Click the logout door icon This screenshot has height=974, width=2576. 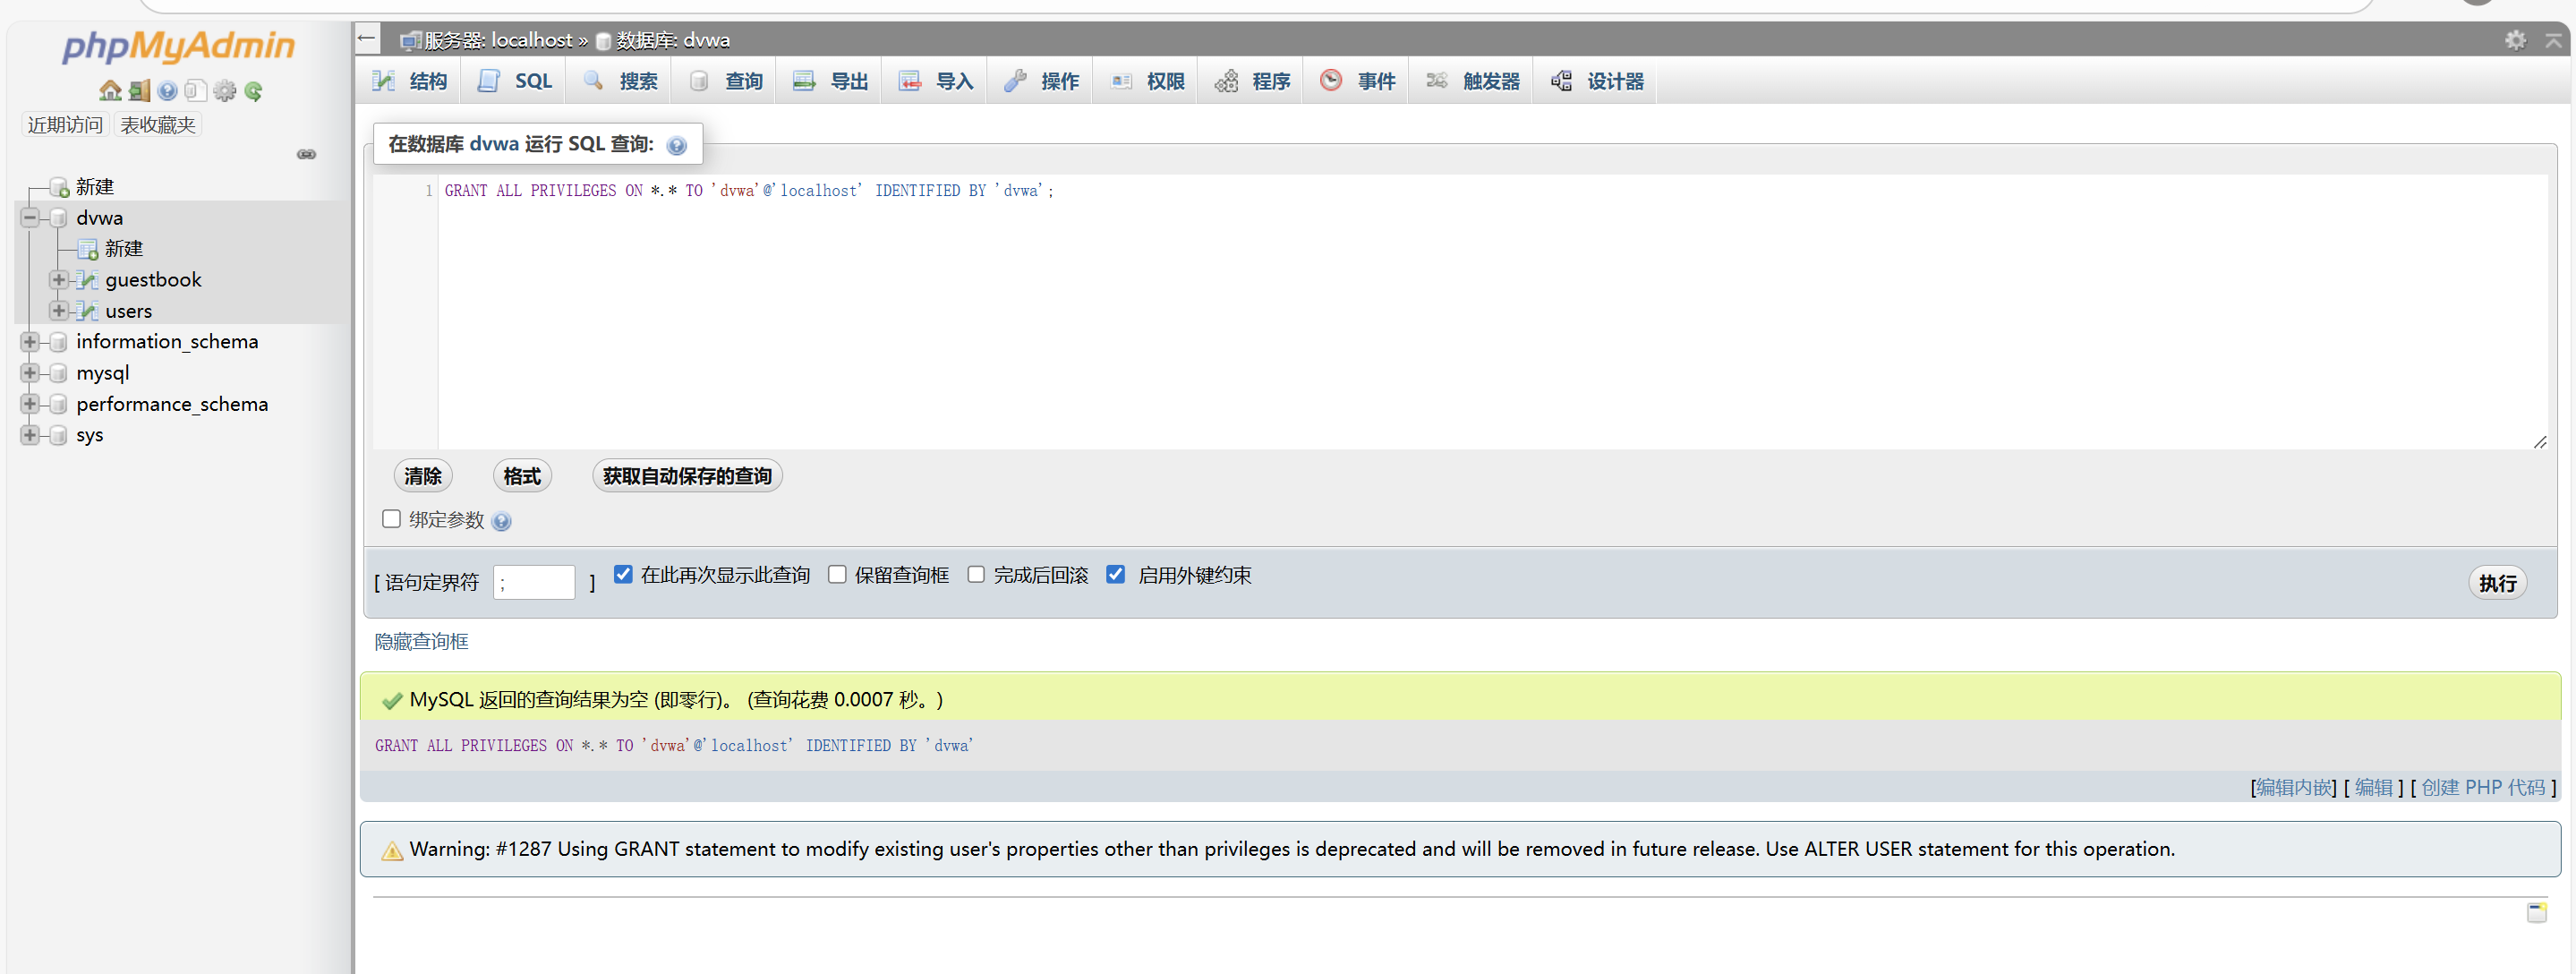pyautogui.click(x=139, y=91)
